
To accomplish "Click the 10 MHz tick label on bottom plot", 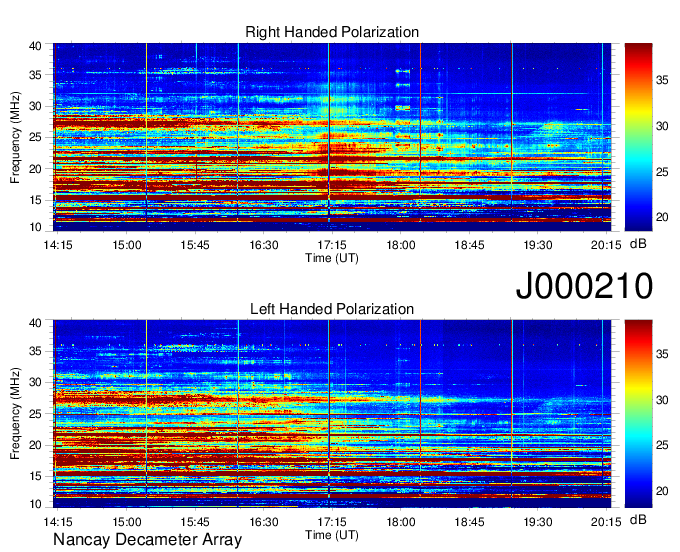I will pyautogui.click(x=35, y=504).
